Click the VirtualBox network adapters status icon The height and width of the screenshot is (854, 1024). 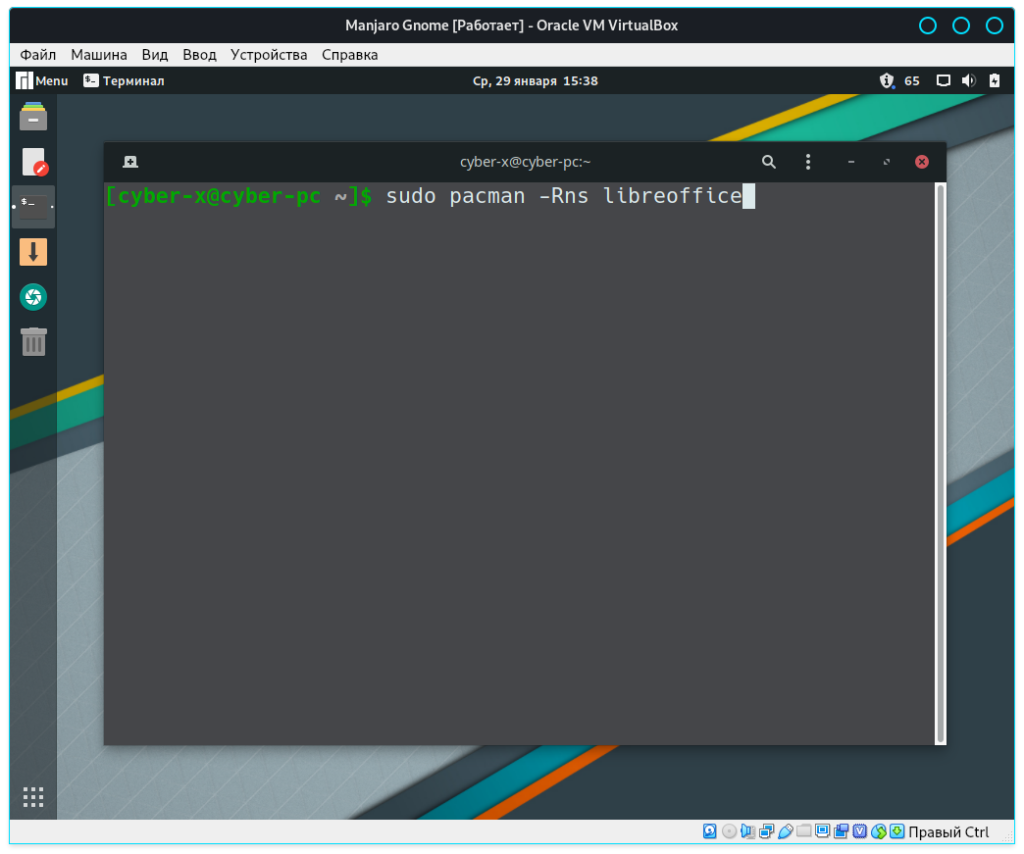[767, 831]
